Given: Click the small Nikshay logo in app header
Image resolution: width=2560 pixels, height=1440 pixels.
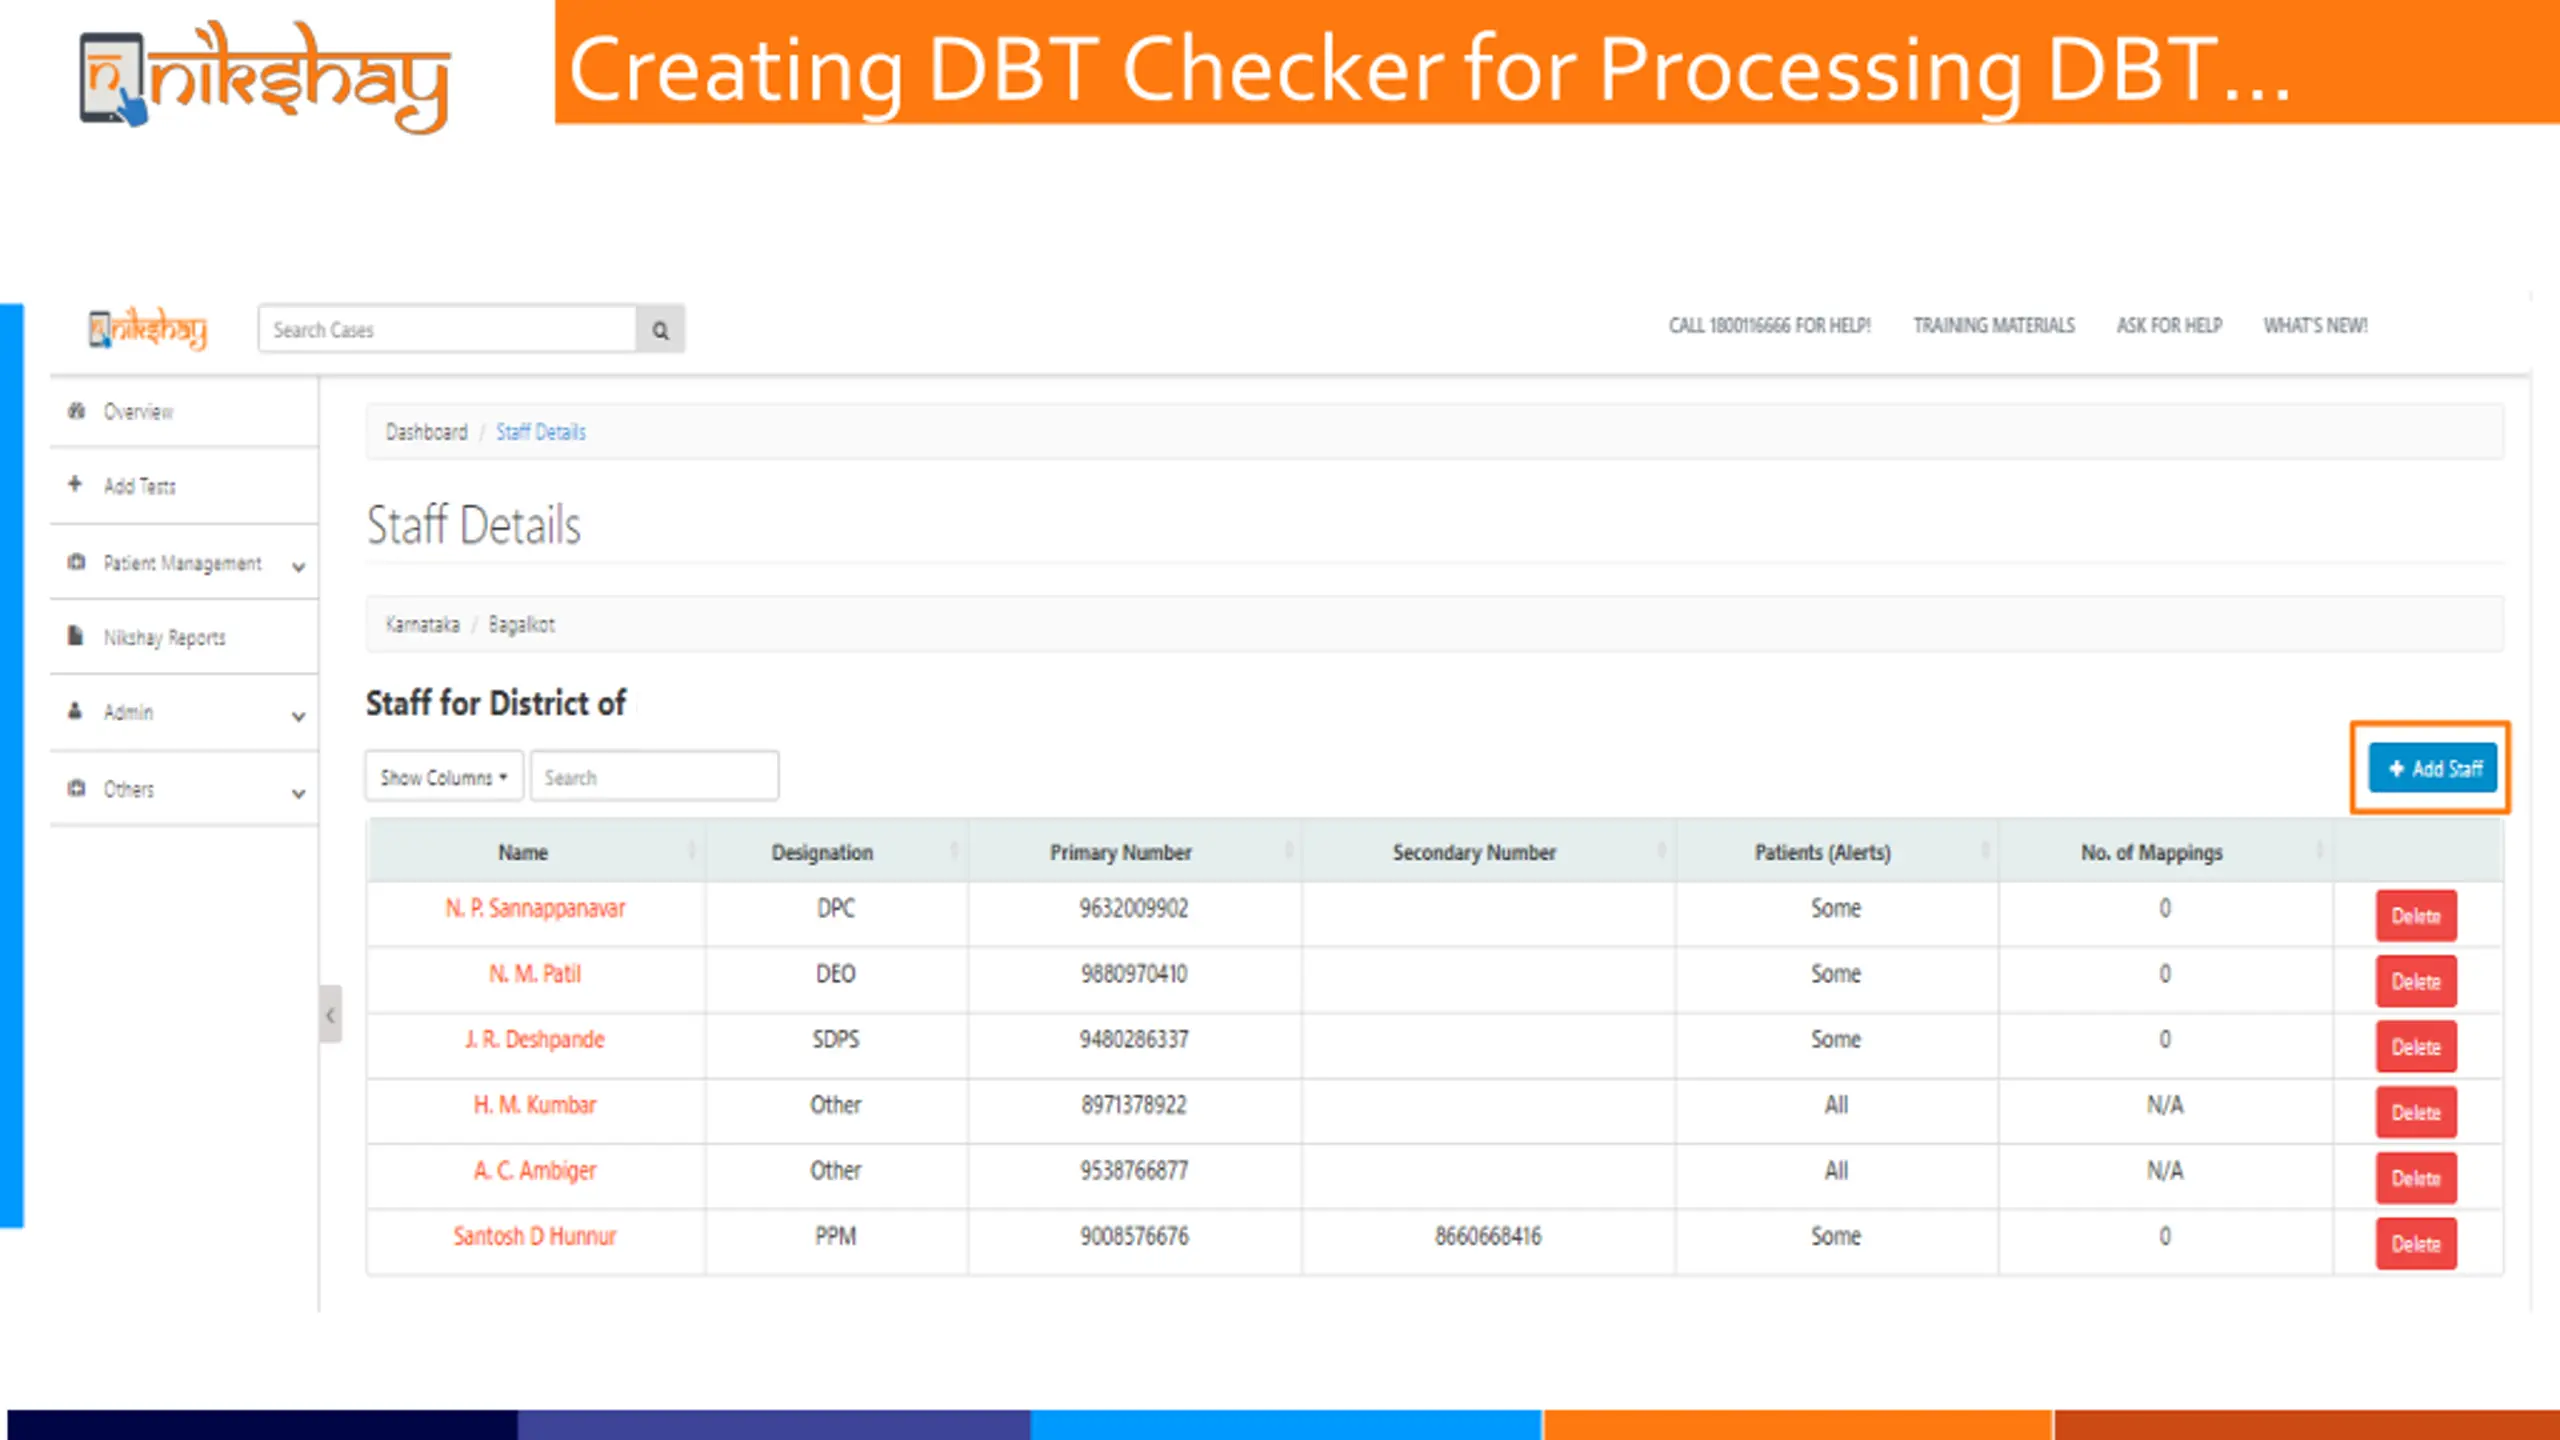Looking at the screenshot, I should 148,330.
